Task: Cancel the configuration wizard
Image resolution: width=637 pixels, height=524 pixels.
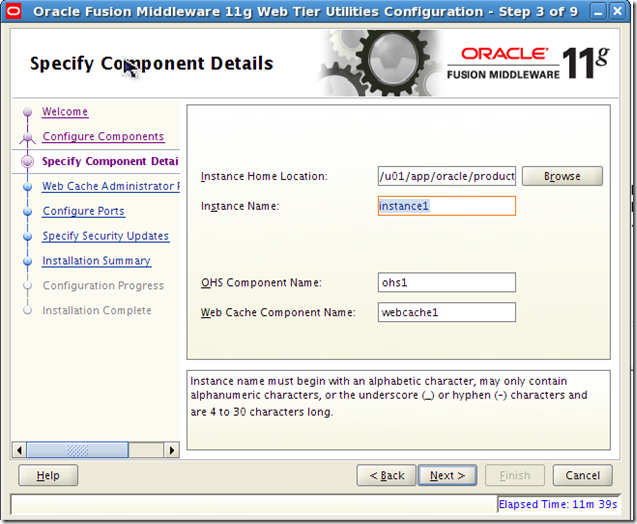Action: pyautogui.click(x=582, y=475)
